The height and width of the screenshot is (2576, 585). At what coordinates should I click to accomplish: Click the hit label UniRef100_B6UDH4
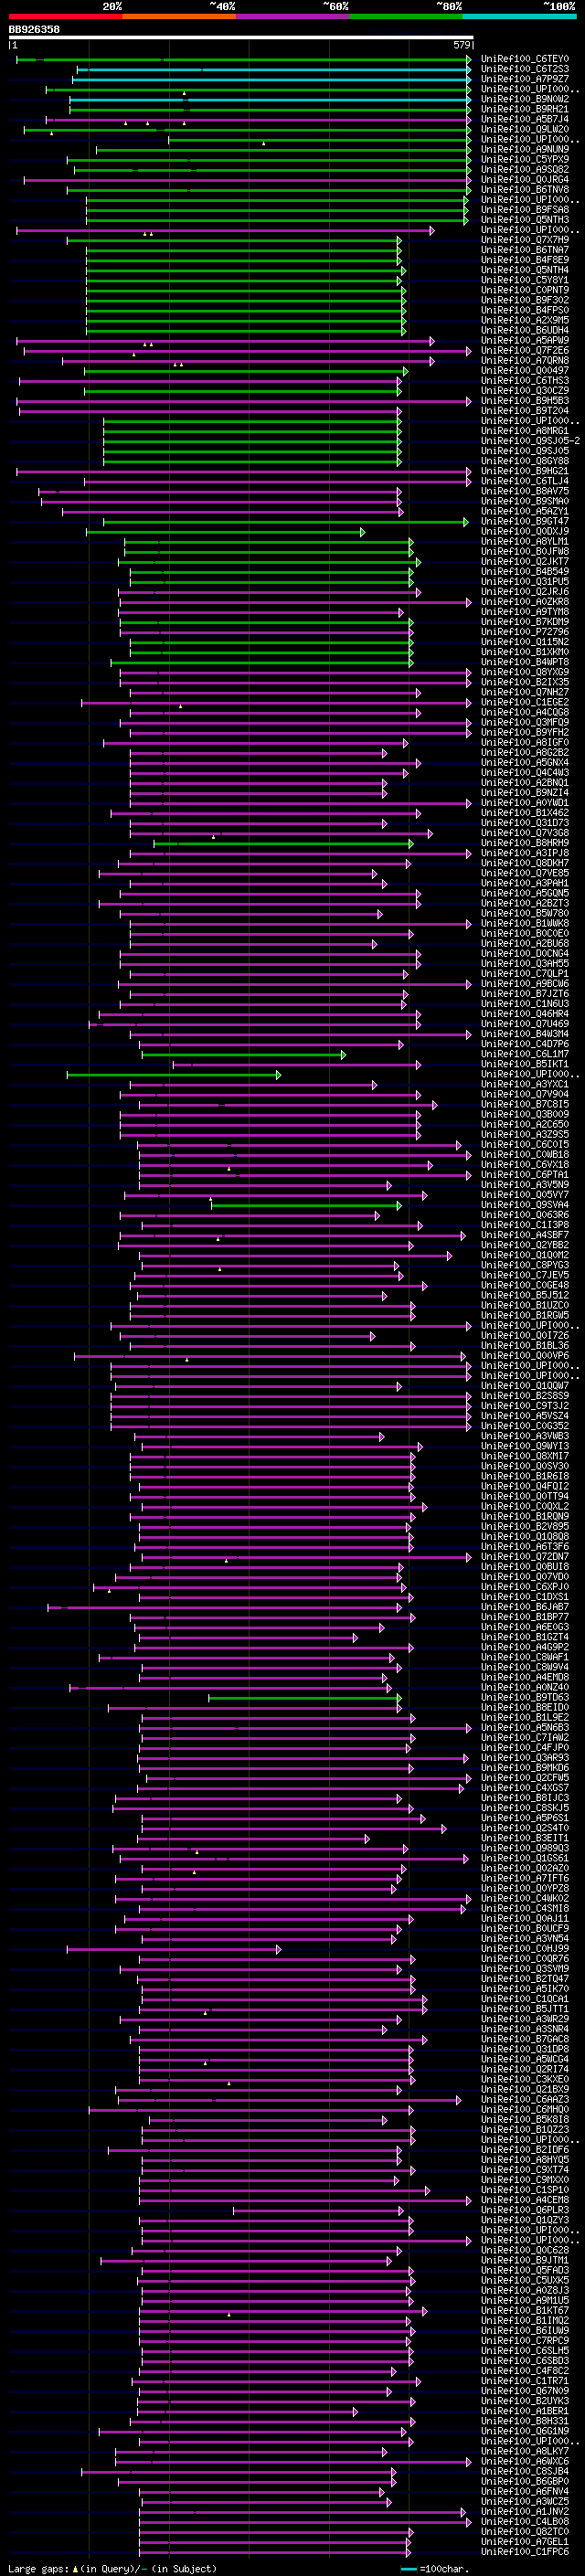point(524,330)
